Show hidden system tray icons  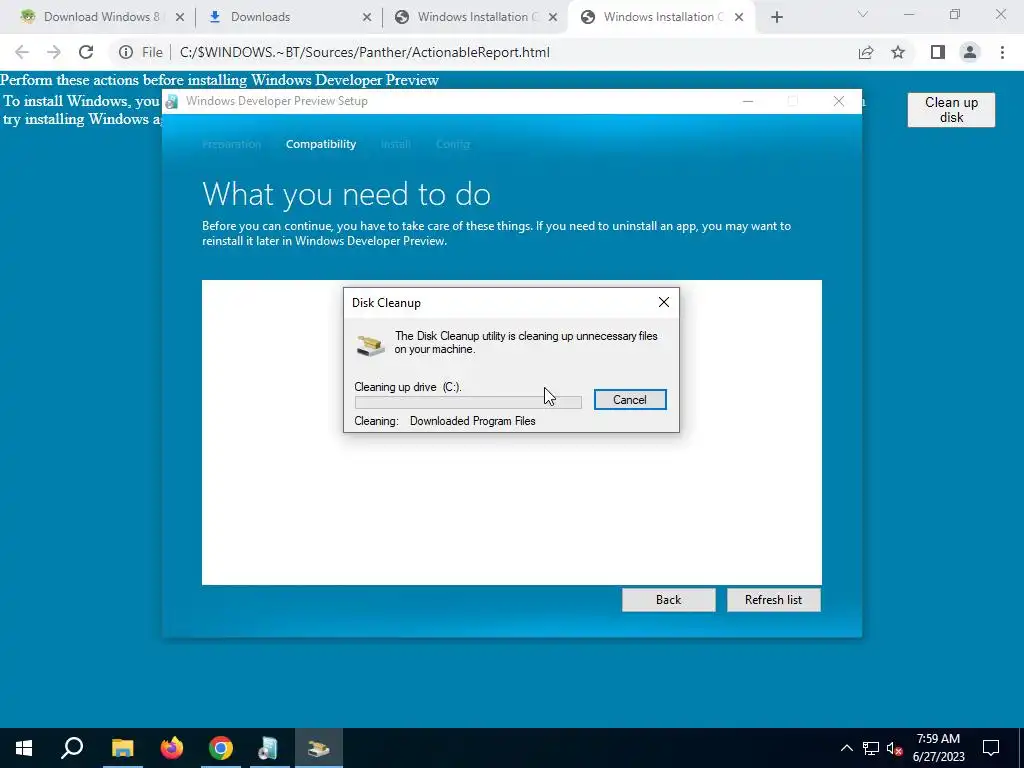click(x=846, y=748)
